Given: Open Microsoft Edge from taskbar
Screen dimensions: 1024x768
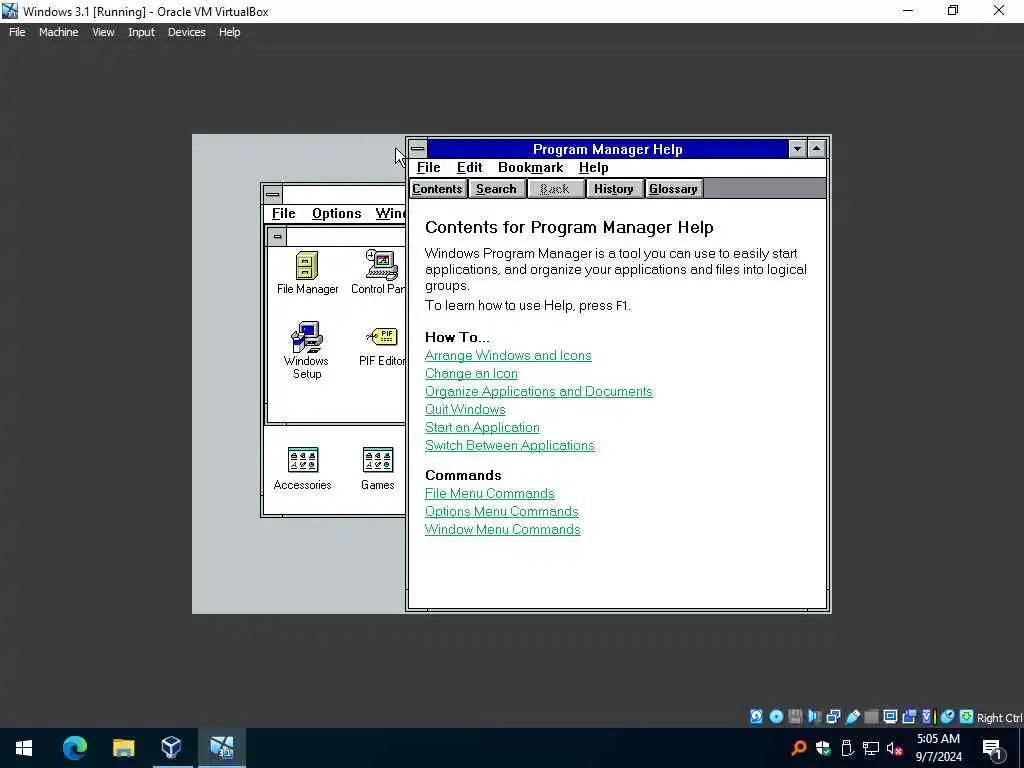Looking at the screenshot, I should coord(74,748).
